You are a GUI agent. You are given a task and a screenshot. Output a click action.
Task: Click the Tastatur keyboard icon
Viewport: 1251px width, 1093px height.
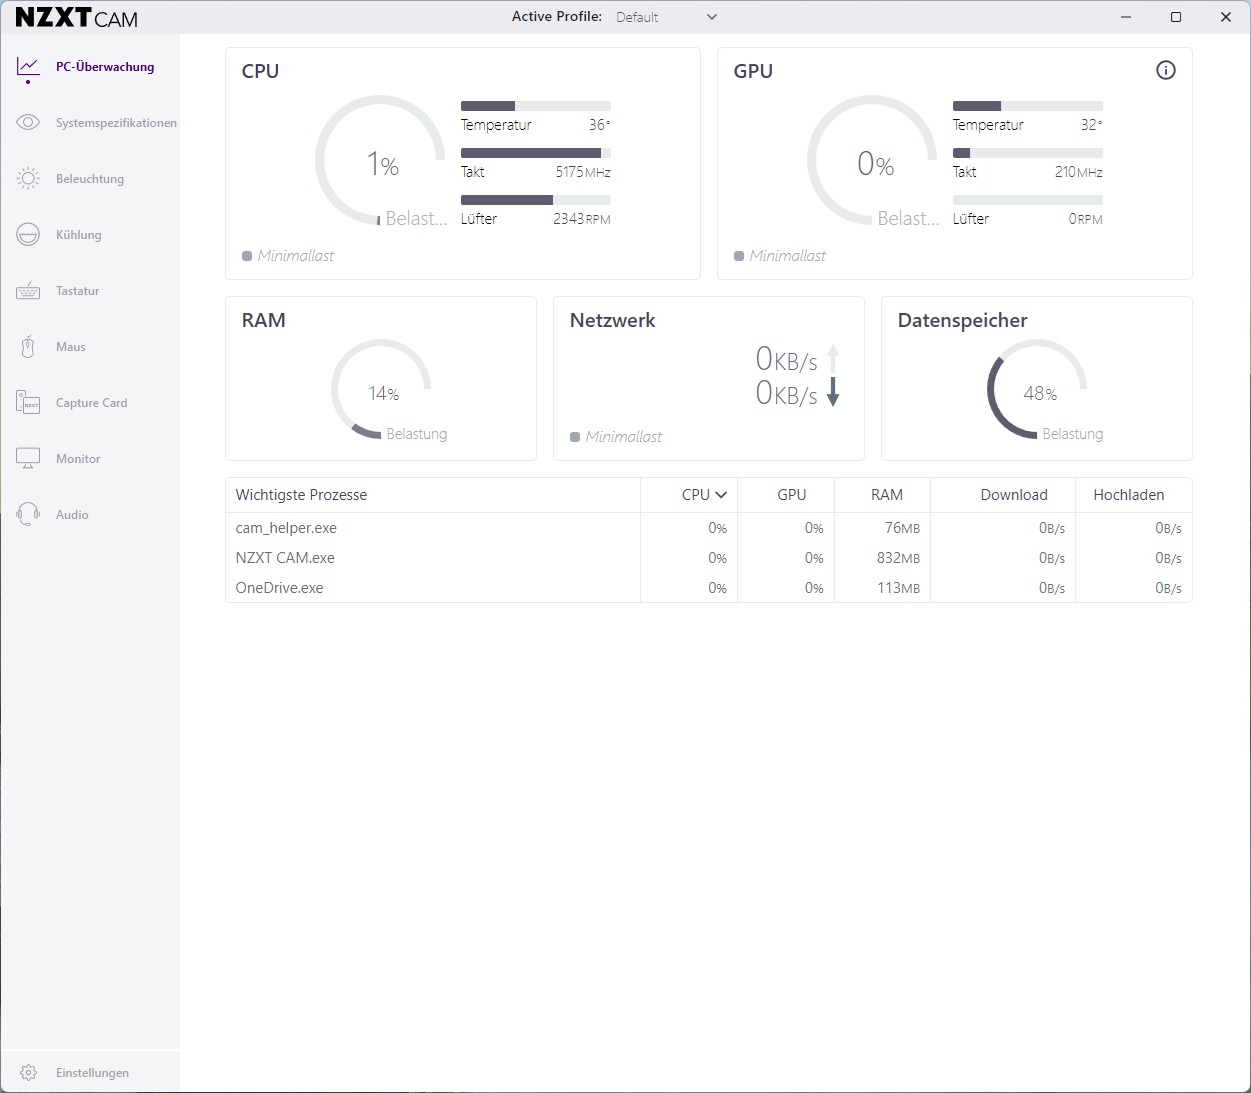28,291
